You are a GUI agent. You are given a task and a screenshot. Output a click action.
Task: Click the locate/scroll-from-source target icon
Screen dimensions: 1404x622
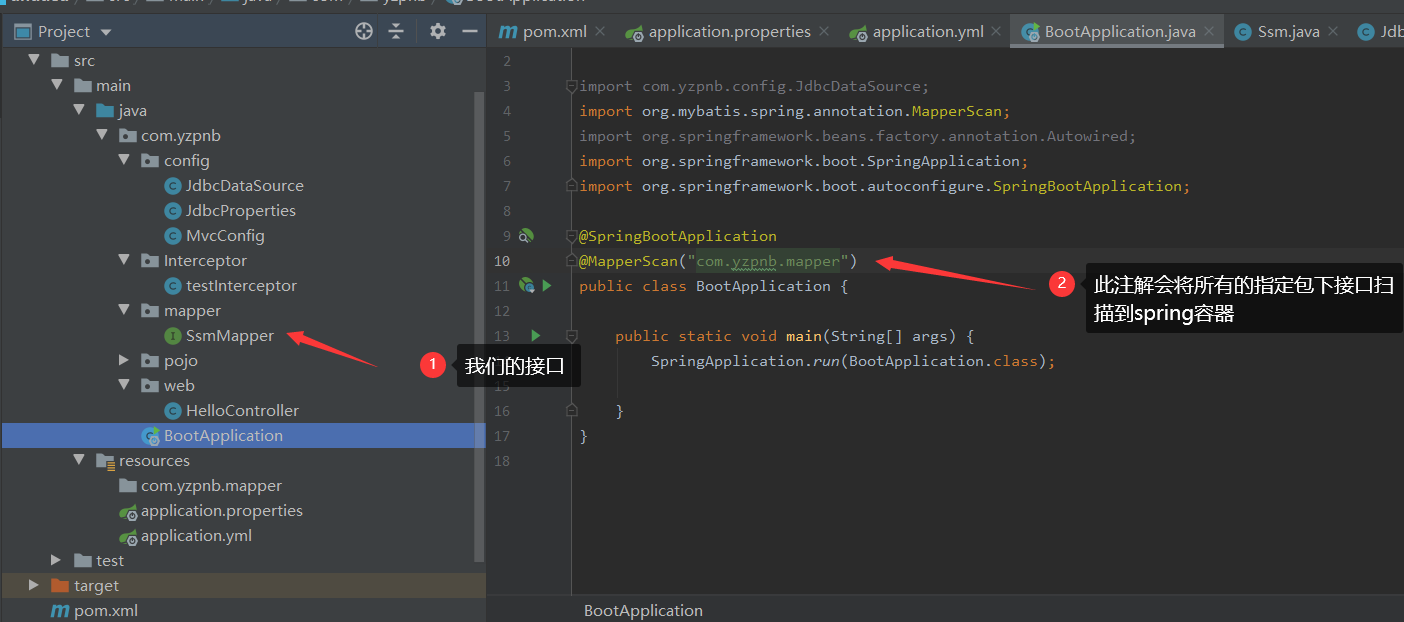click(x=364, y=31)
